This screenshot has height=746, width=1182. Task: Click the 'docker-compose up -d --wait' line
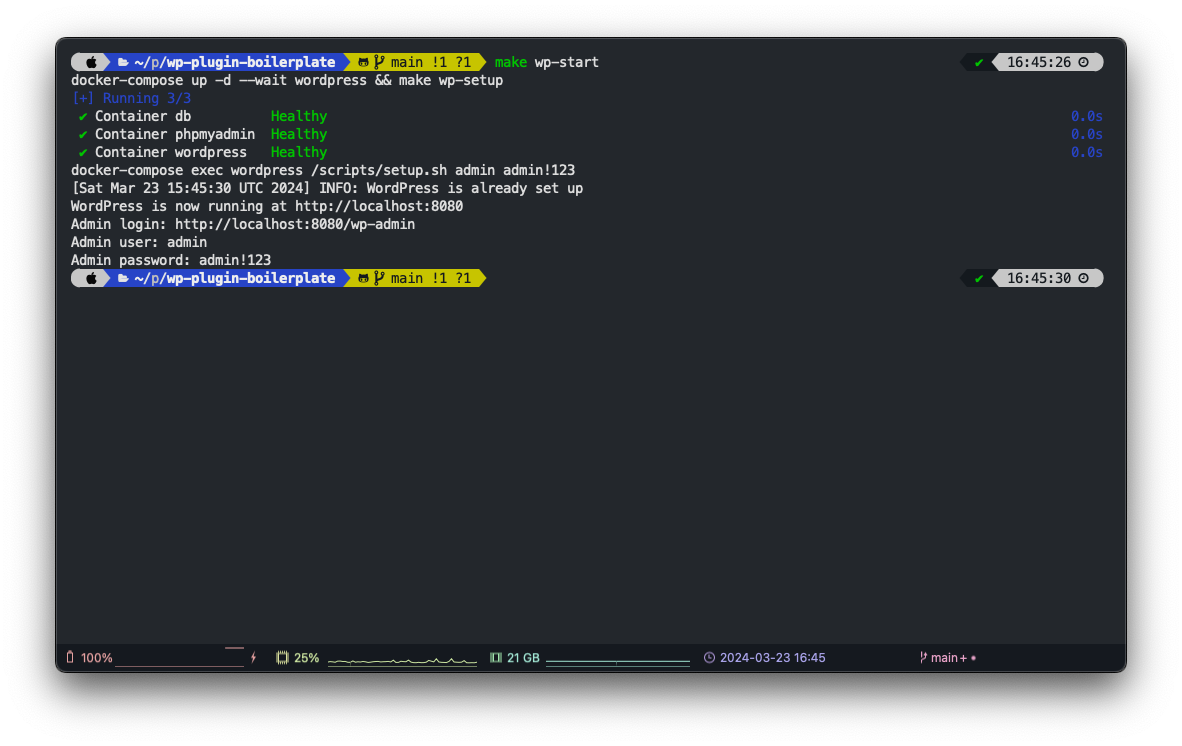point(286,81)
